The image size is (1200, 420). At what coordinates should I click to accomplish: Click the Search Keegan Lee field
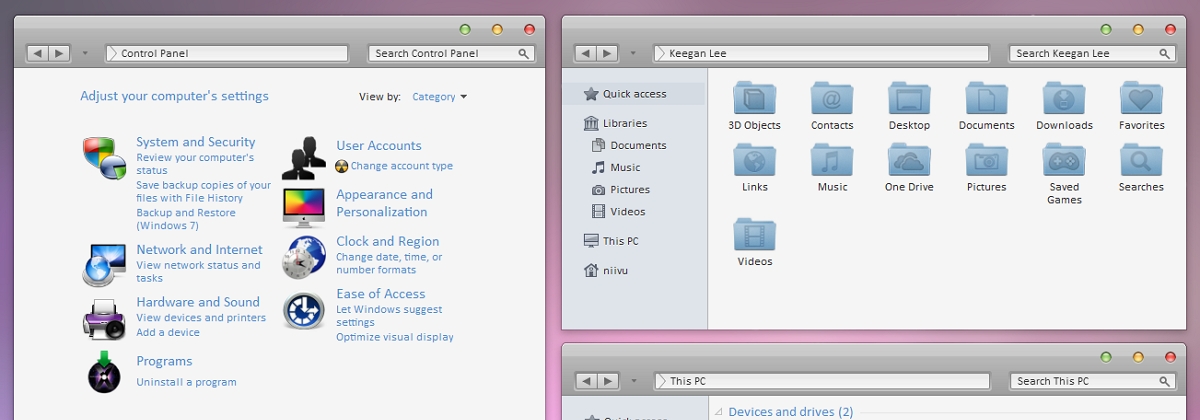(x=1092, y=54)
